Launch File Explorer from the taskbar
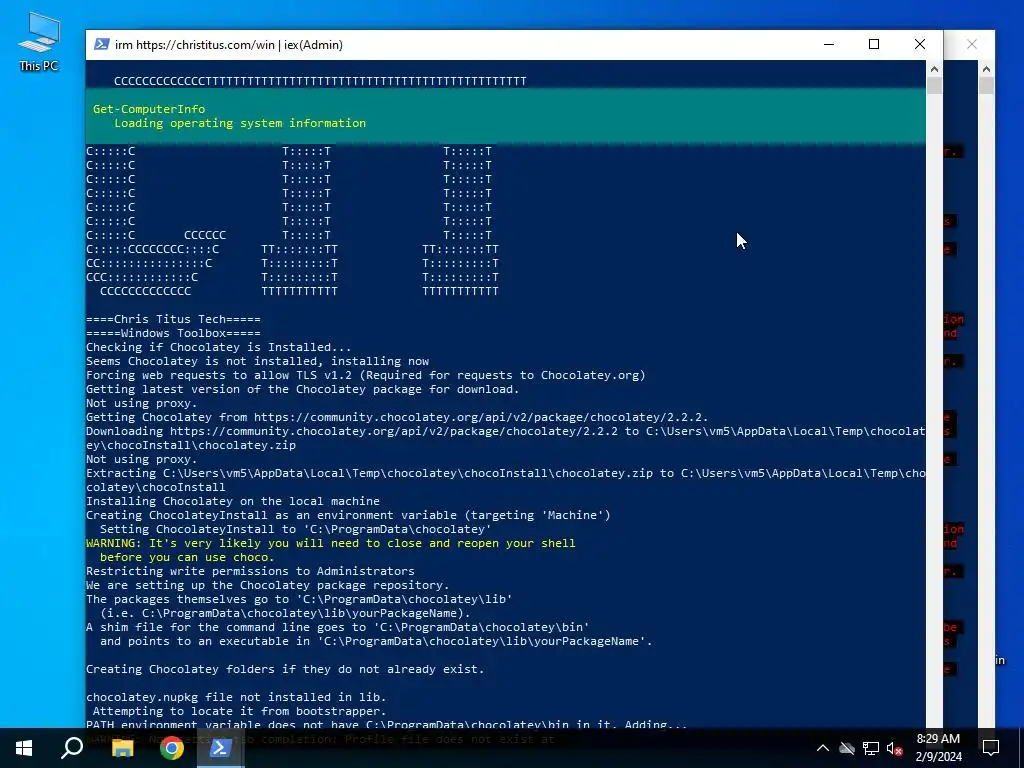 tap(122, 748)
